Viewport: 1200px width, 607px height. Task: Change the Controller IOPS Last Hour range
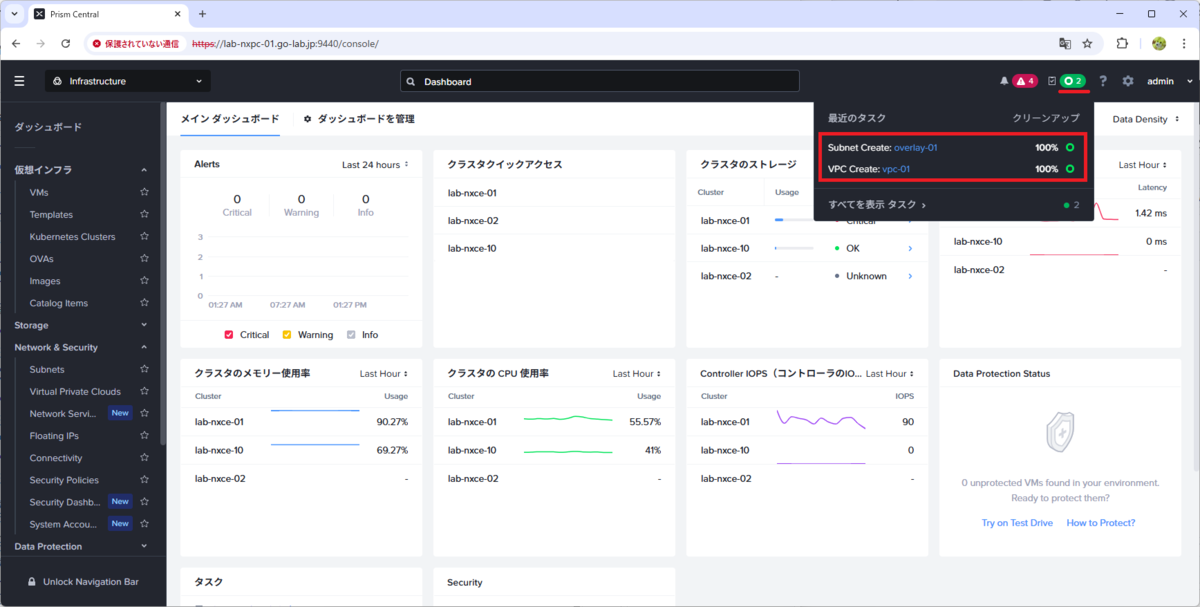[890, 374]
